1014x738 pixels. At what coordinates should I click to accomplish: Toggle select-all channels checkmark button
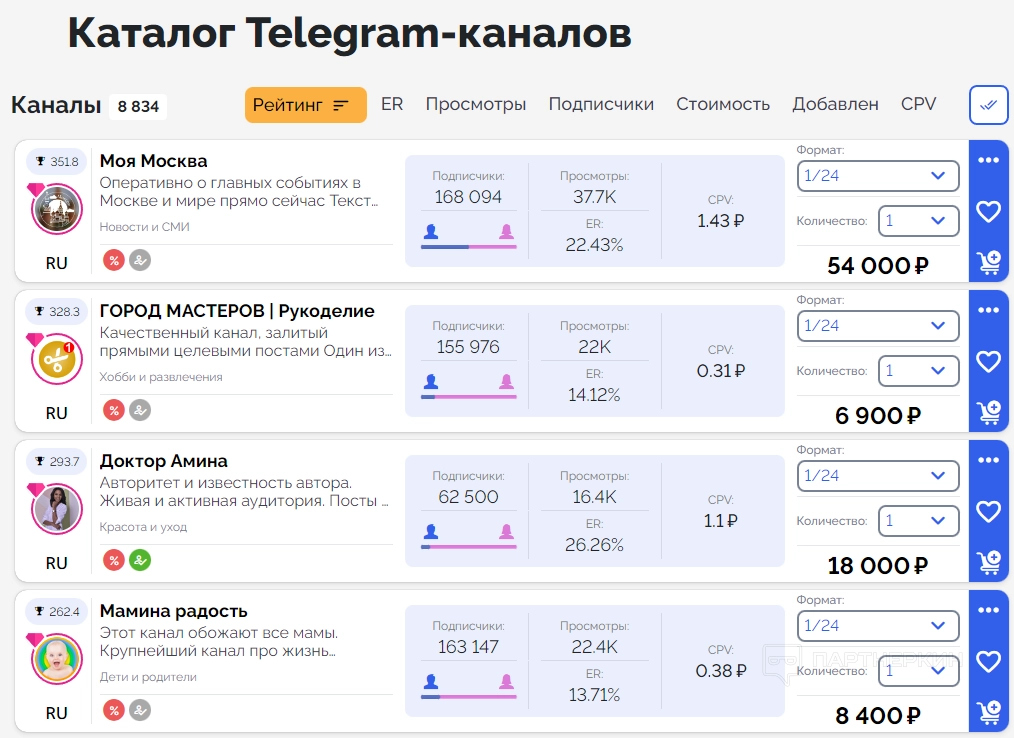(988, 105)
